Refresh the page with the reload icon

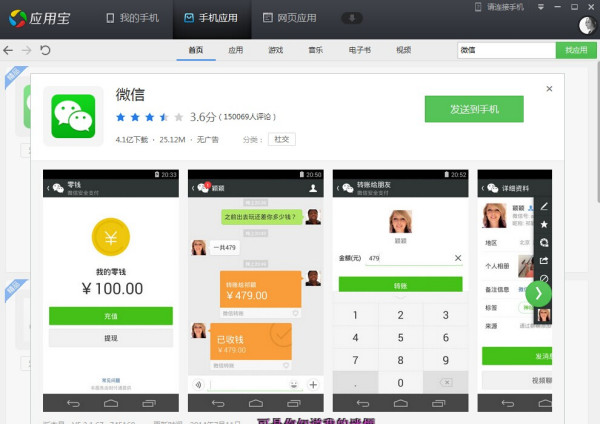click(45, 50)
